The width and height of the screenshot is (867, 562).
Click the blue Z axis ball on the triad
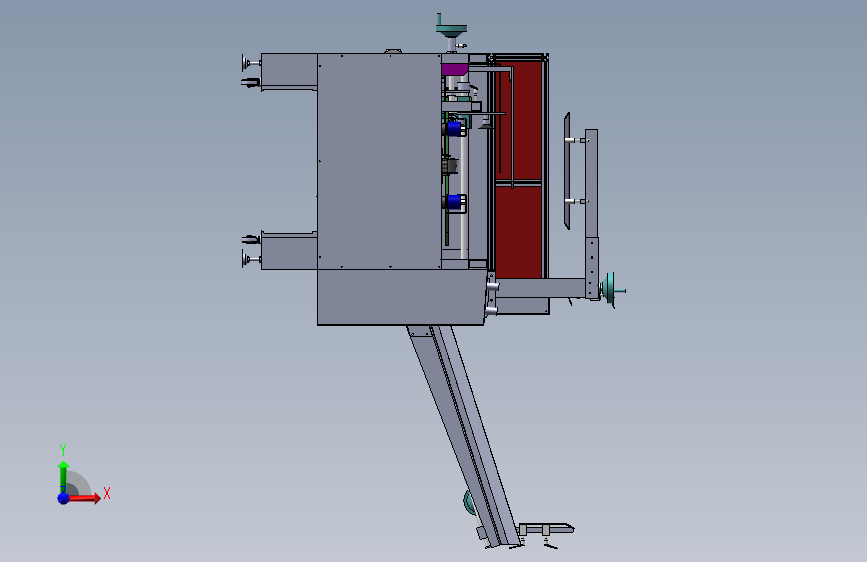click(x=63, y=498)
